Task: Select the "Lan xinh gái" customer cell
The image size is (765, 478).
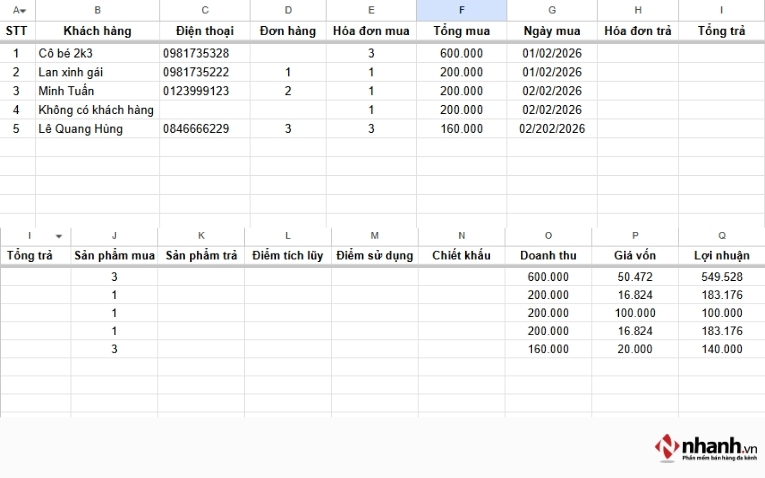Action: pos(71,72)
